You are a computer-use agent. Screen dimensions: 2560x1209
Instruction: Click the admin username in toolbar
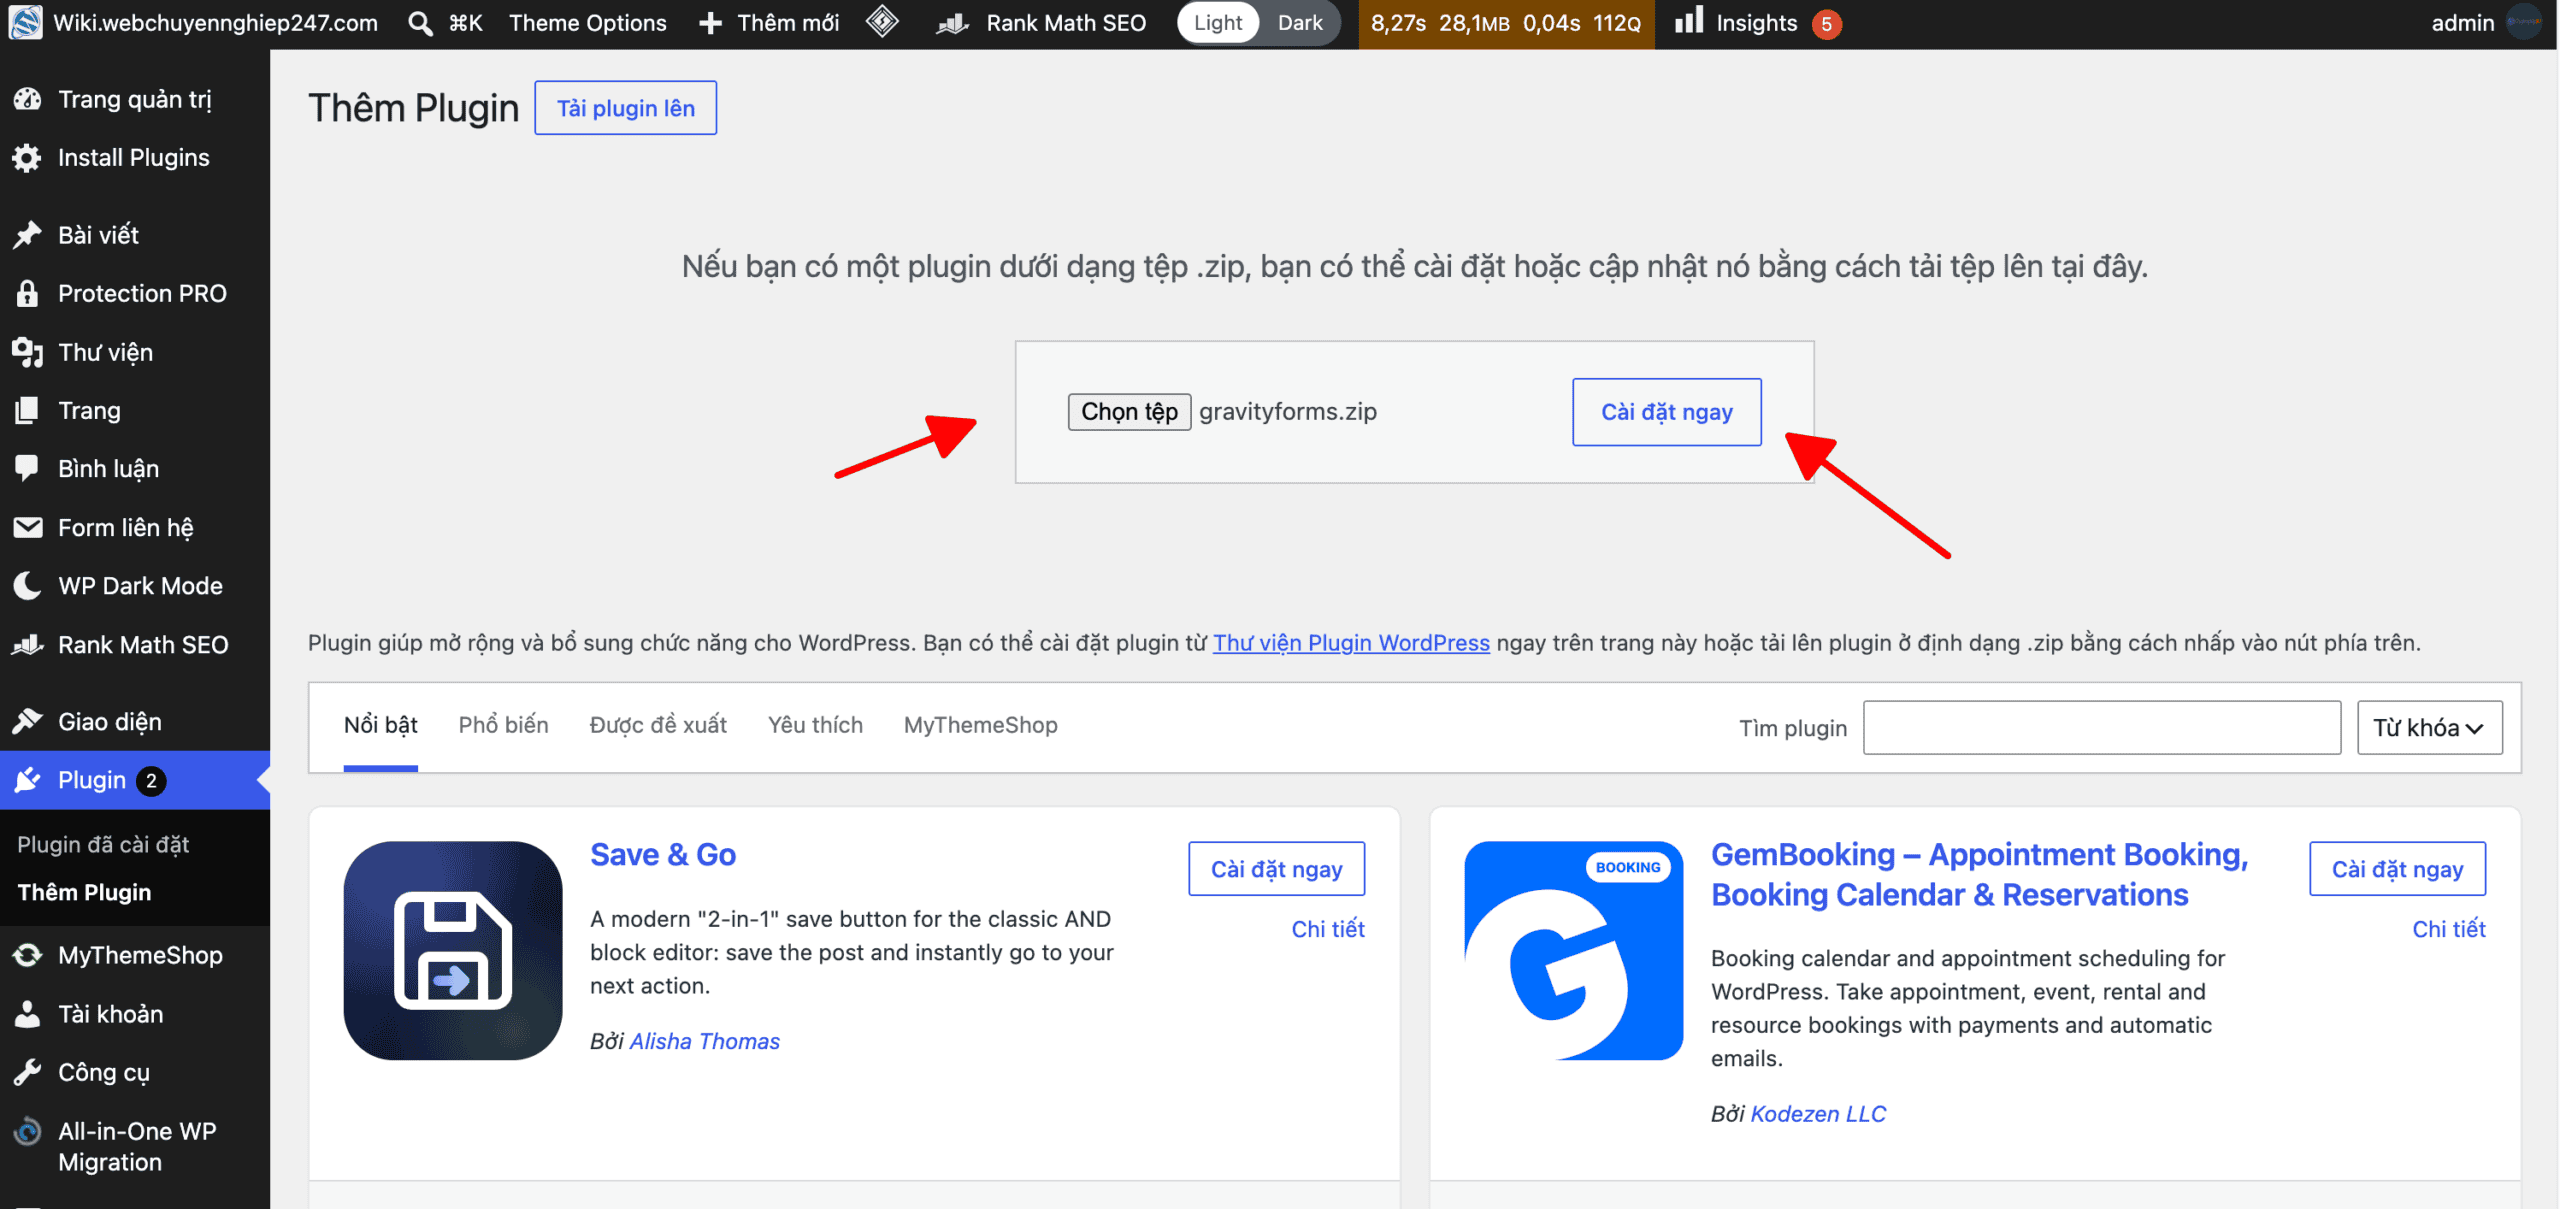coord(2462,23)
